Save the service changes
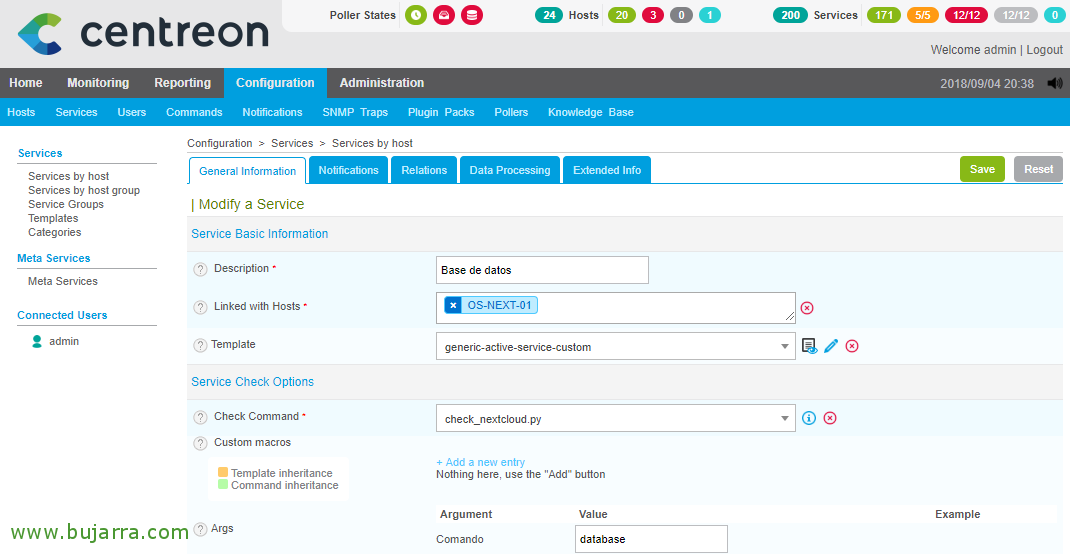The width and height of the screenshot is (1070, 554). tap(982, 169)
